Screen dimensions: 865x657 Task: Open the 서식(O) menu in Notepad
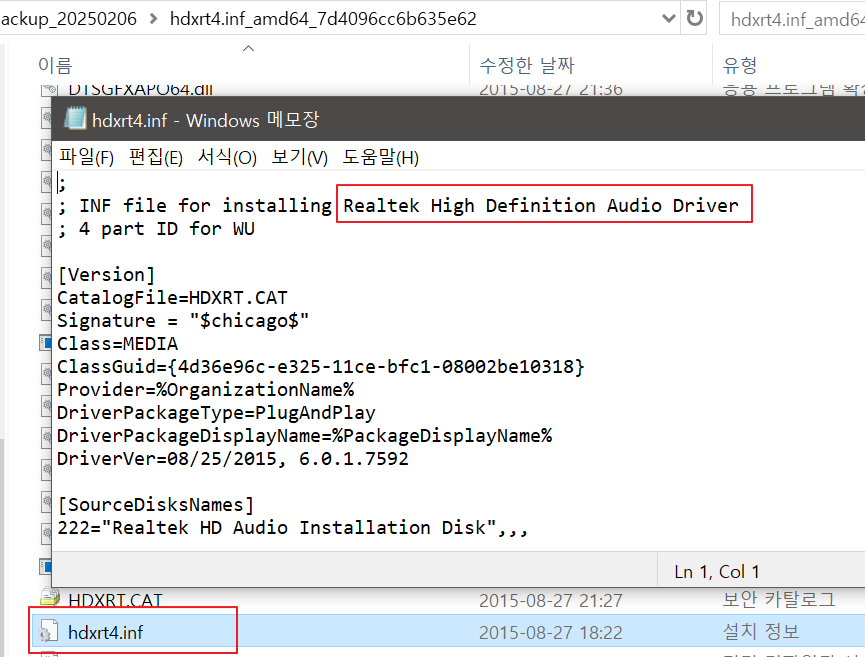point(227,157)
